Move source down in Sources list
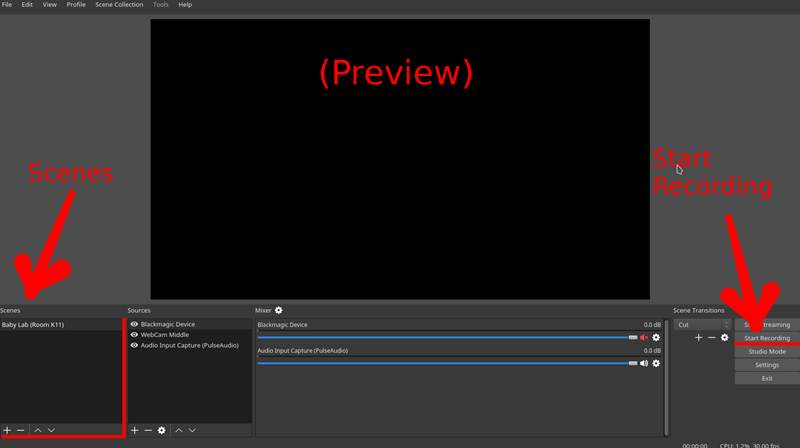 click(x=192, y=430)
